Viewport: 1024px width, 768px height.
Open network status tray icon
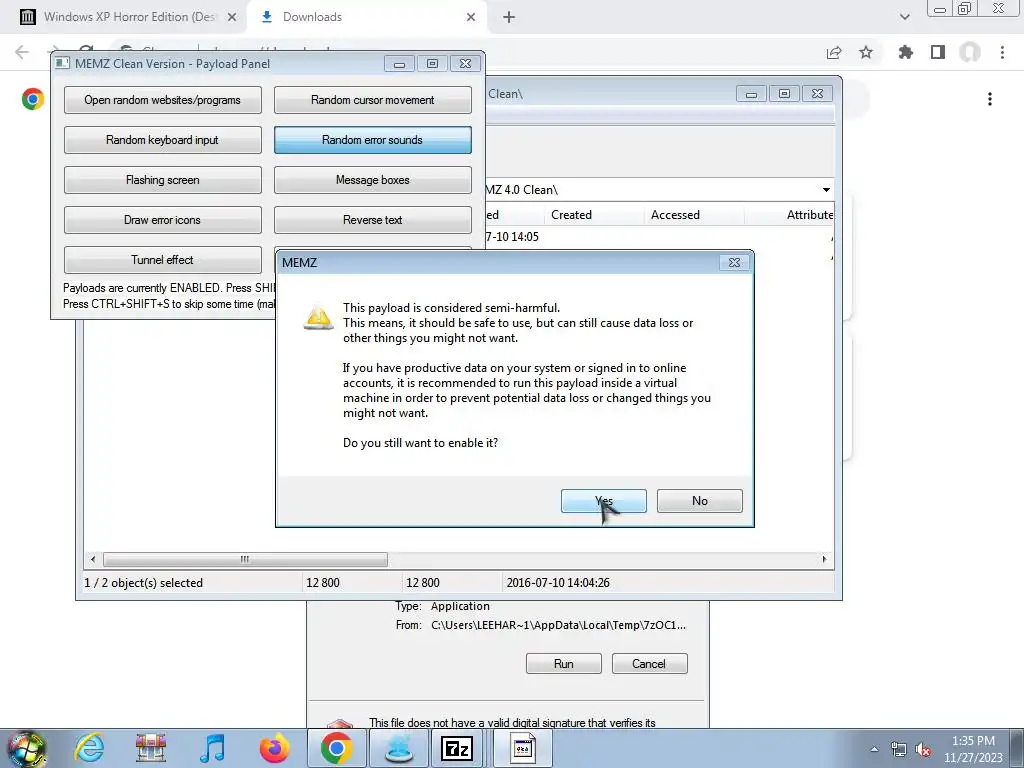pyautogui.click(x=899, y=749)
